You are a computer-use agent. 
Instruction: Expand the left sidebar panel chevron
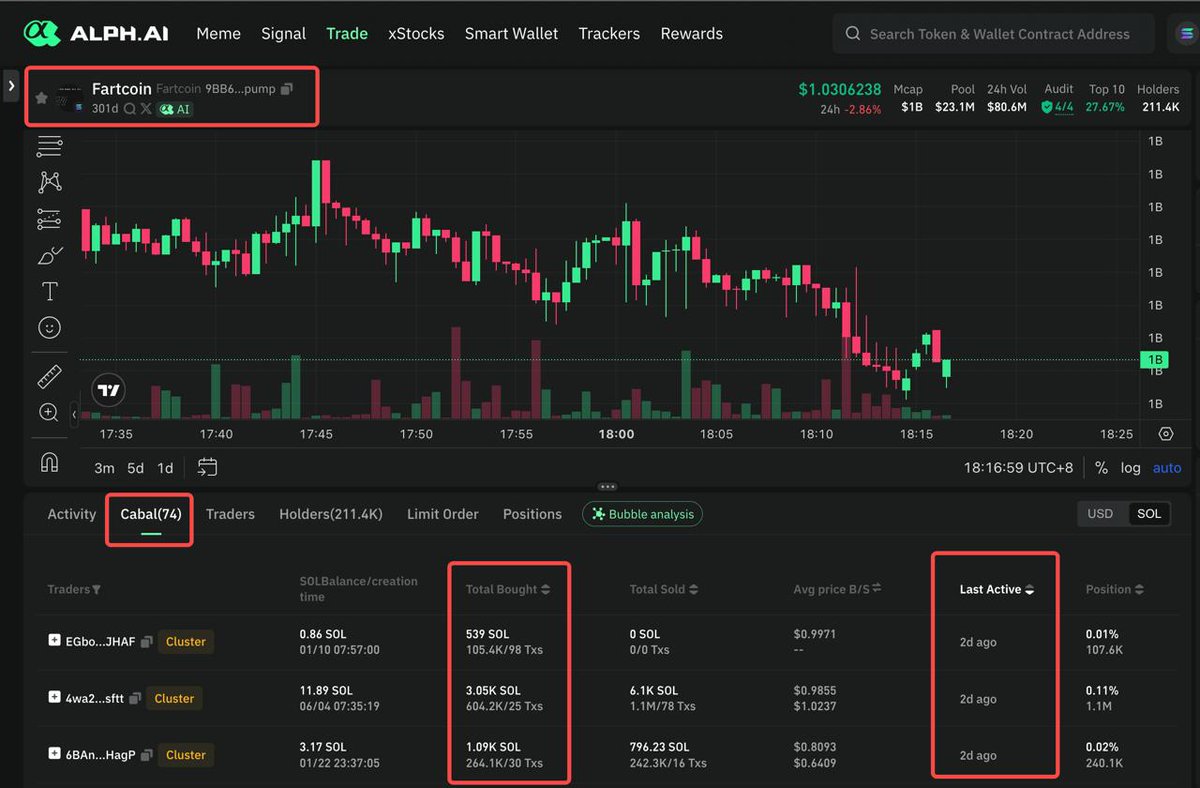11,86
